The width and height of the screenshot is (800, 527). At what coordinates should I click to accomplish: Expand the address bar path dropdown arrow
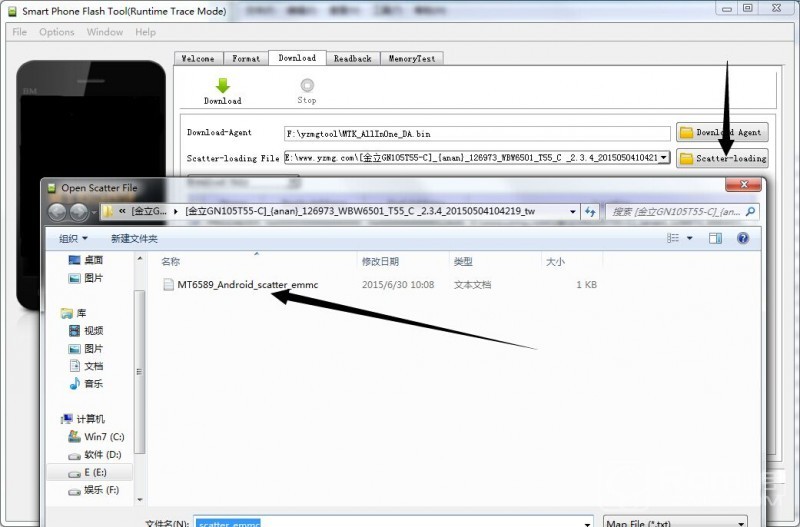[x=572, y=212]
